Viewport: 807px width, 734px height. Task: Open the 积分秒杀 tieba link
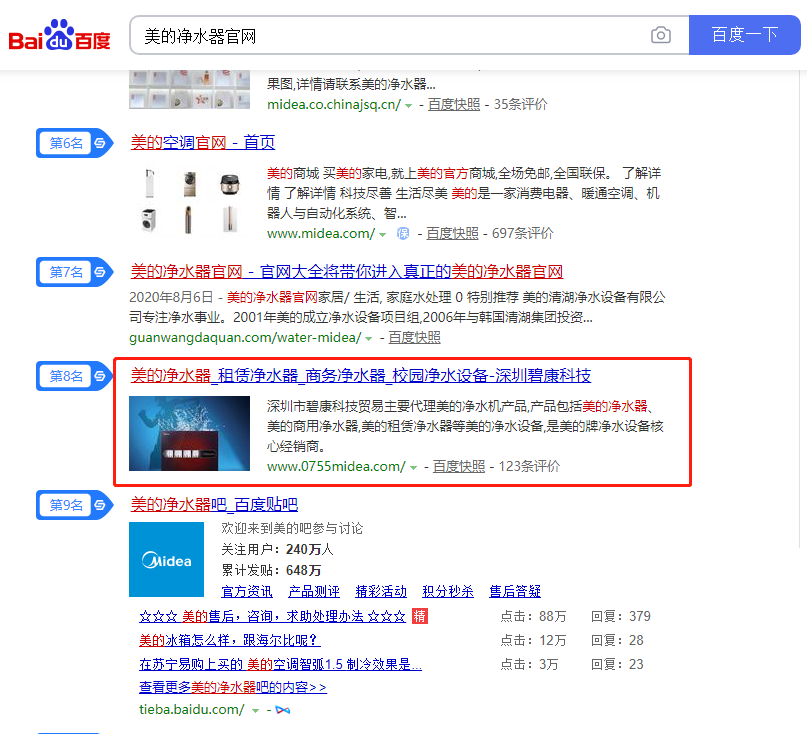(448, 591)
